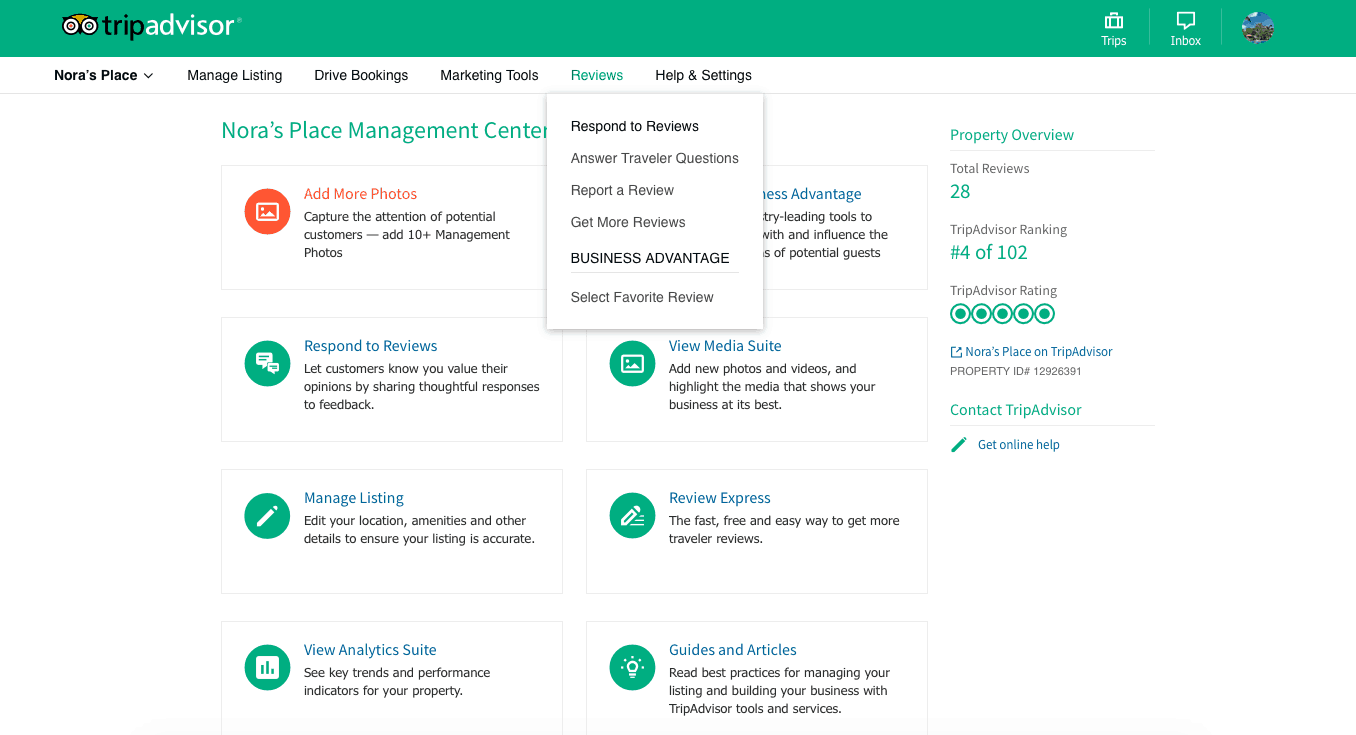Open the View Media Suite link
Viewport: 1356px width, 735px height.
tap(725, 346)
